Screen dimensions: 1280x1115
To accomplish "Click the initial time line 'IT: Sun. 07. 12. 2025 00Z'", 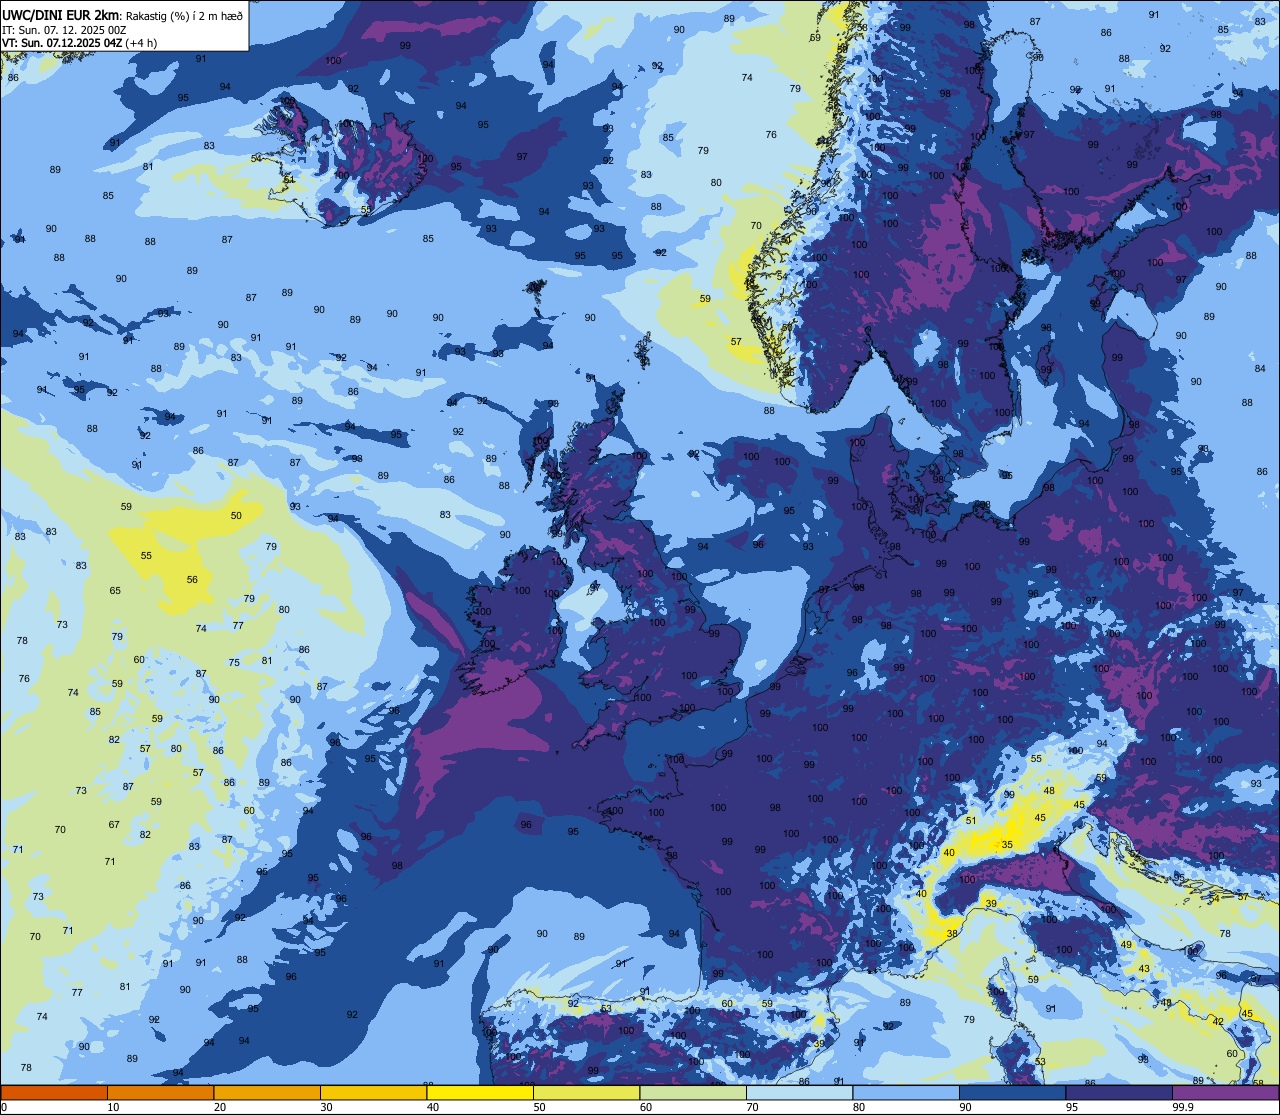I will coord(64,30).
